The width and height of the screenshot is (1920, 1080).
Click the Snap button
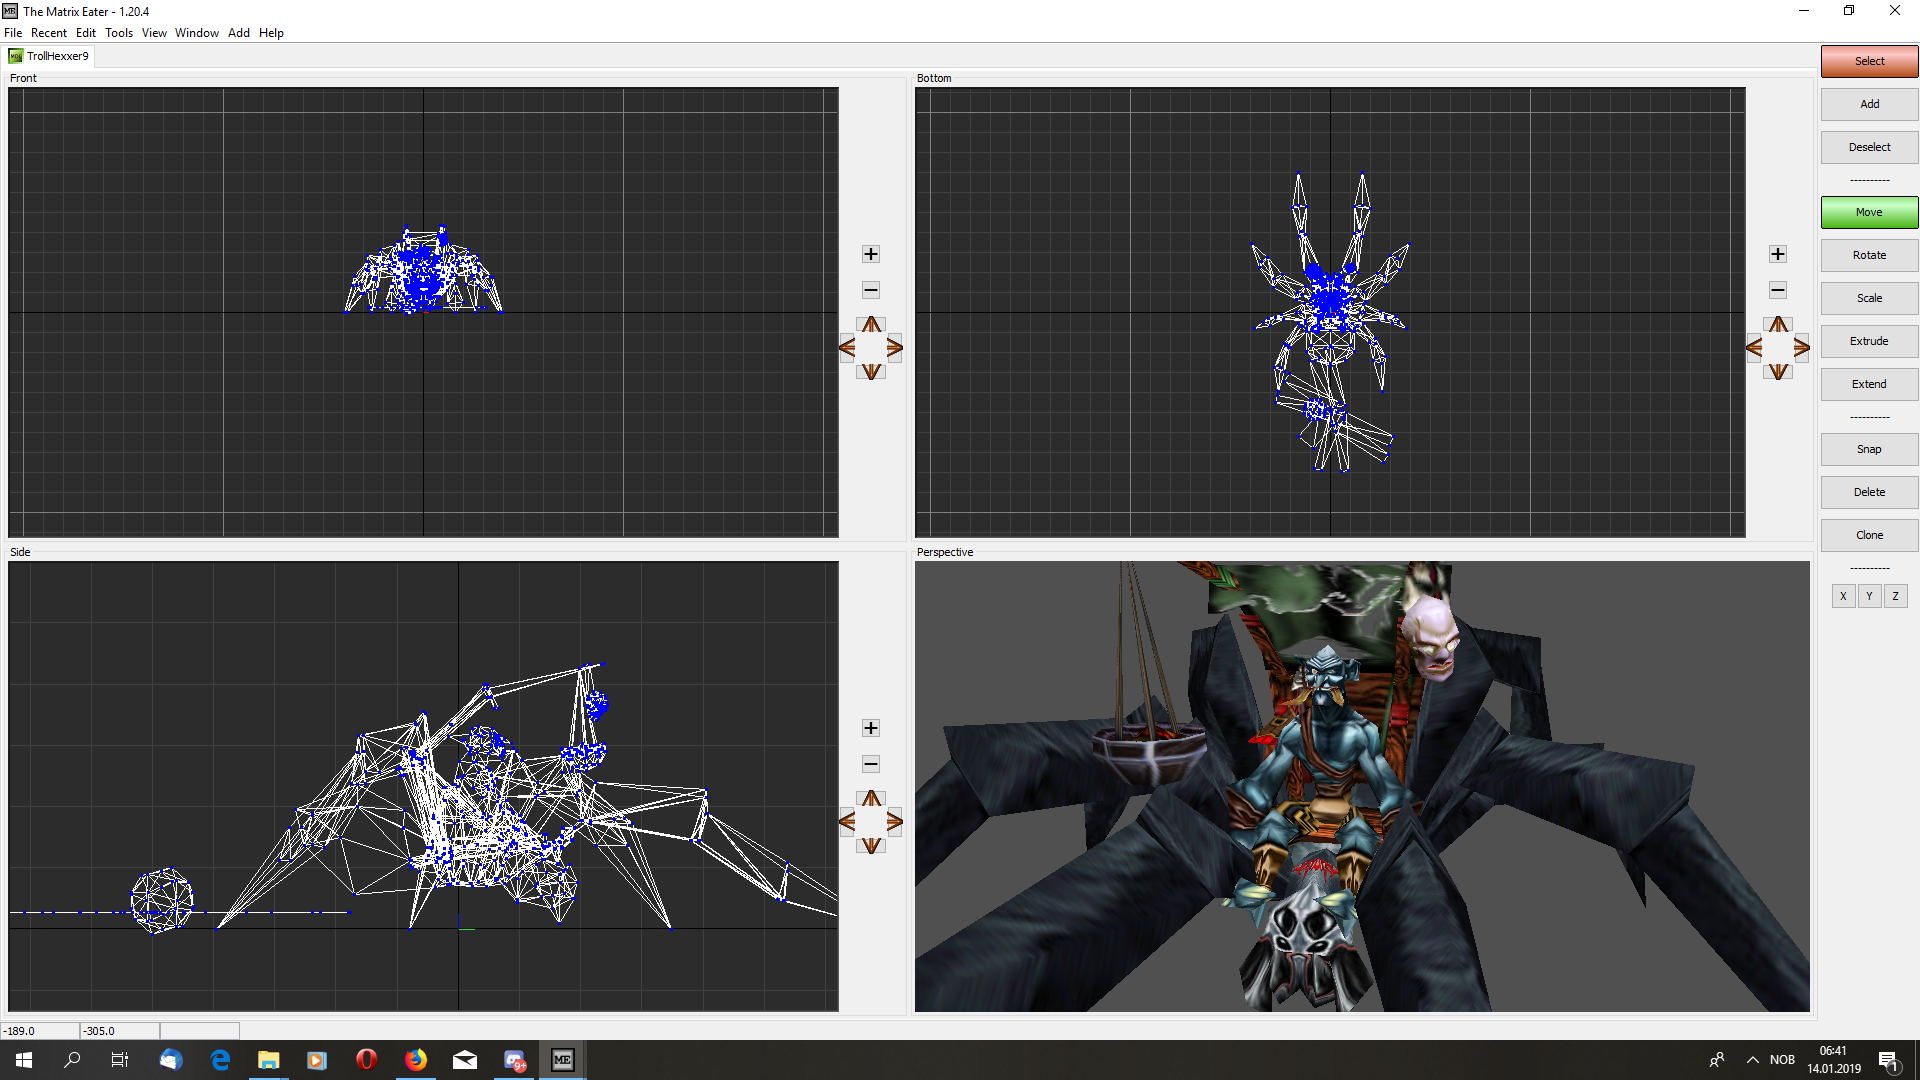coord(1869,449)
